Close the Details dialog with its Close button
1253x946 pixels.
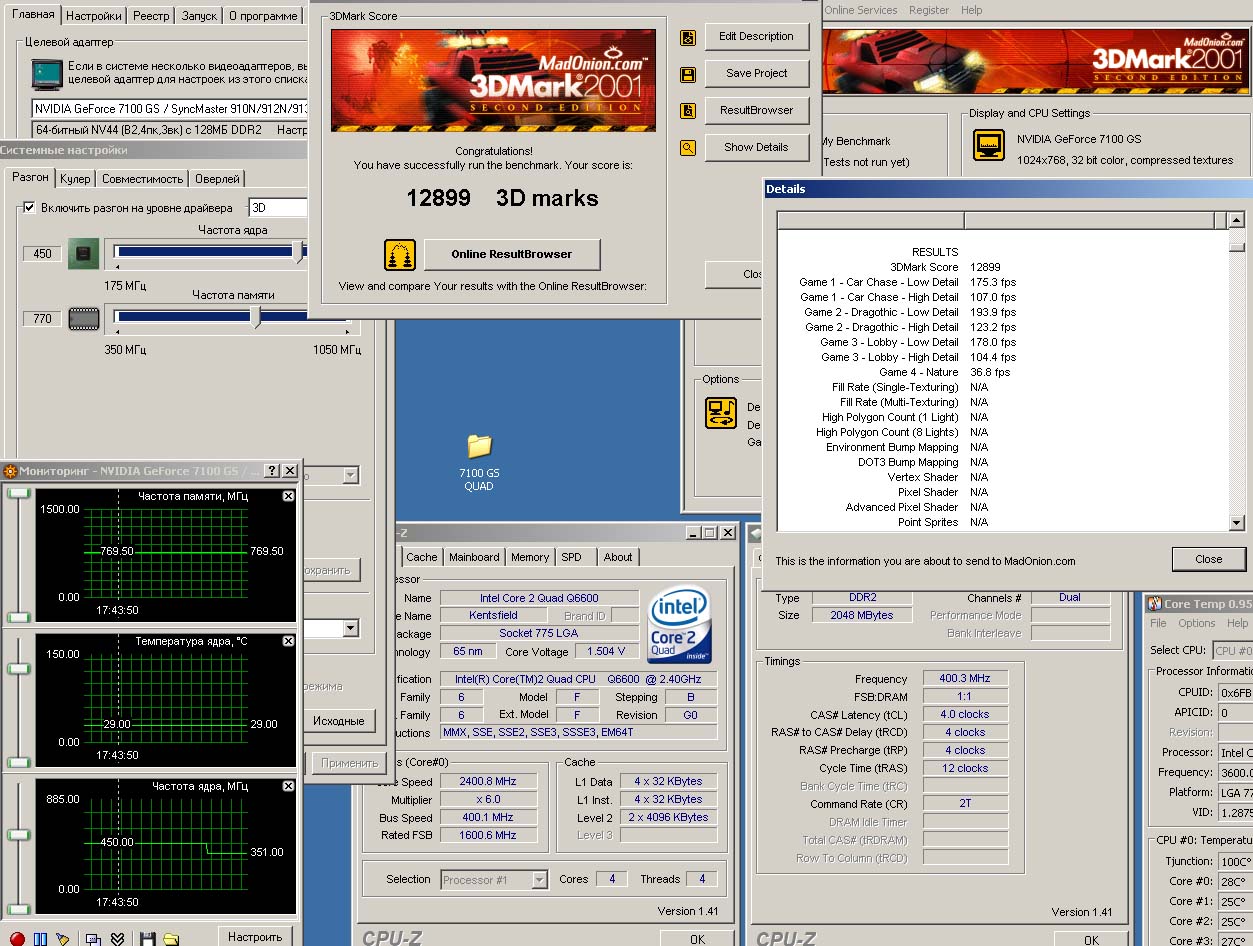[1208, 560]
